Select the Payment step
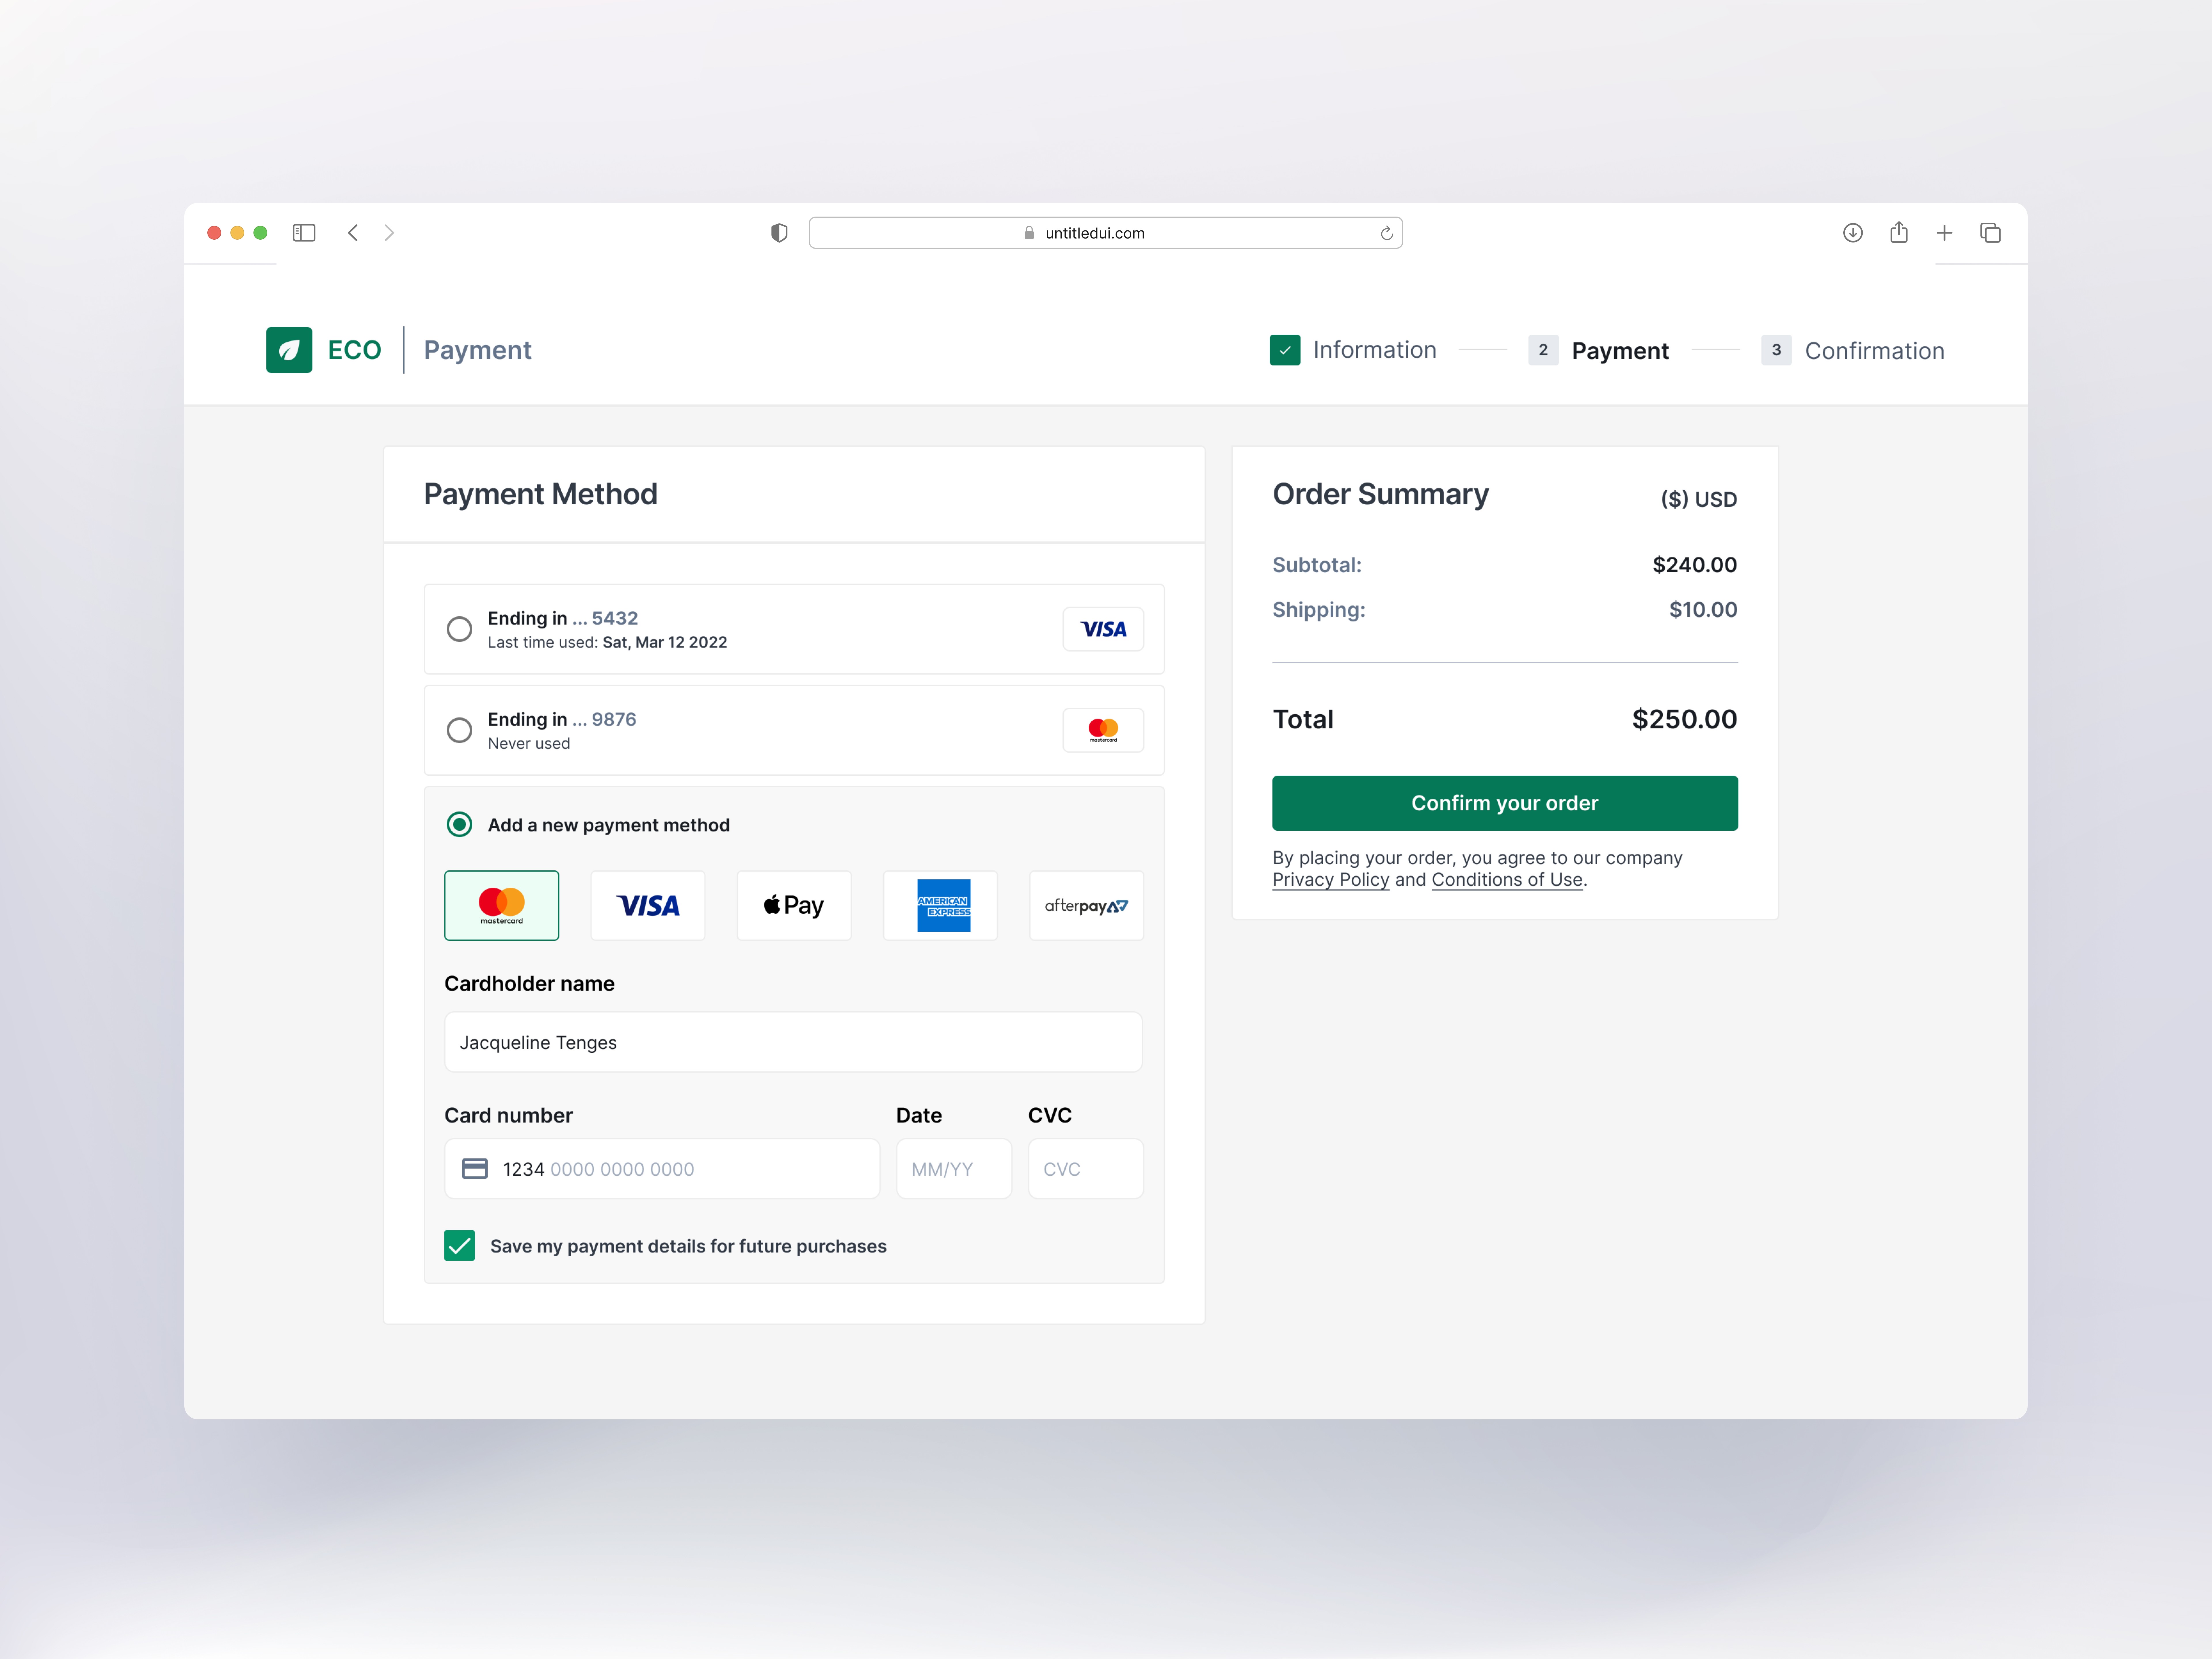2212x1659 pixels. tap(1620, 351)
